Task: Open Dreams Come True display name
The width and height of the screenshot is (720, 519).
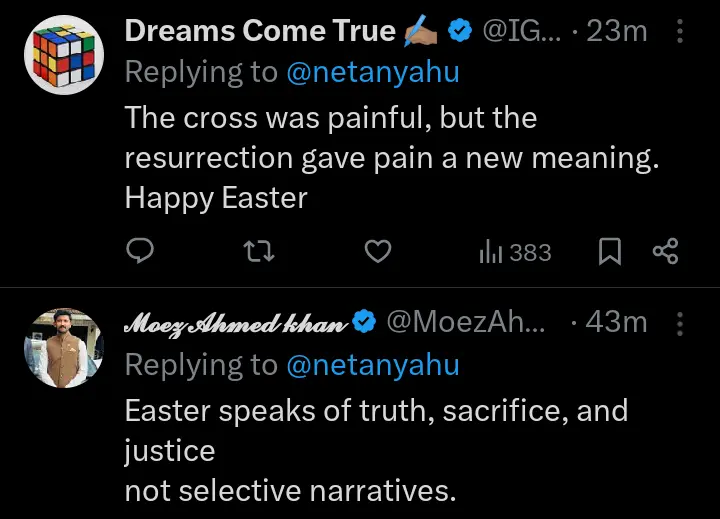Action: [x=260, y=32]
